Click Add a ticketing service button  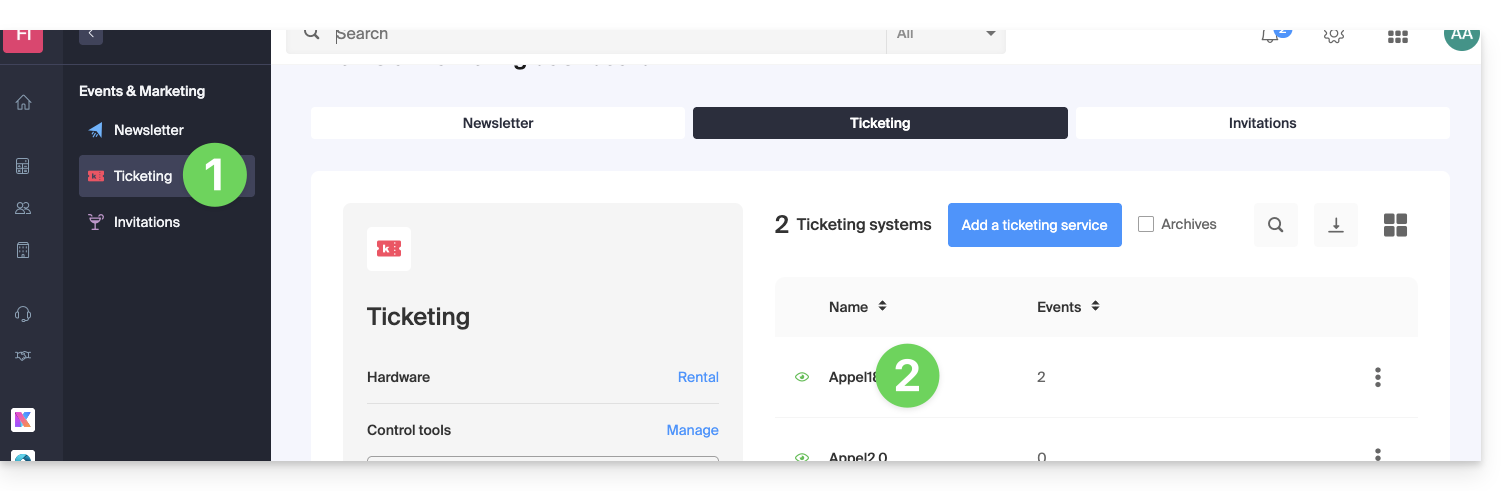1034,225
